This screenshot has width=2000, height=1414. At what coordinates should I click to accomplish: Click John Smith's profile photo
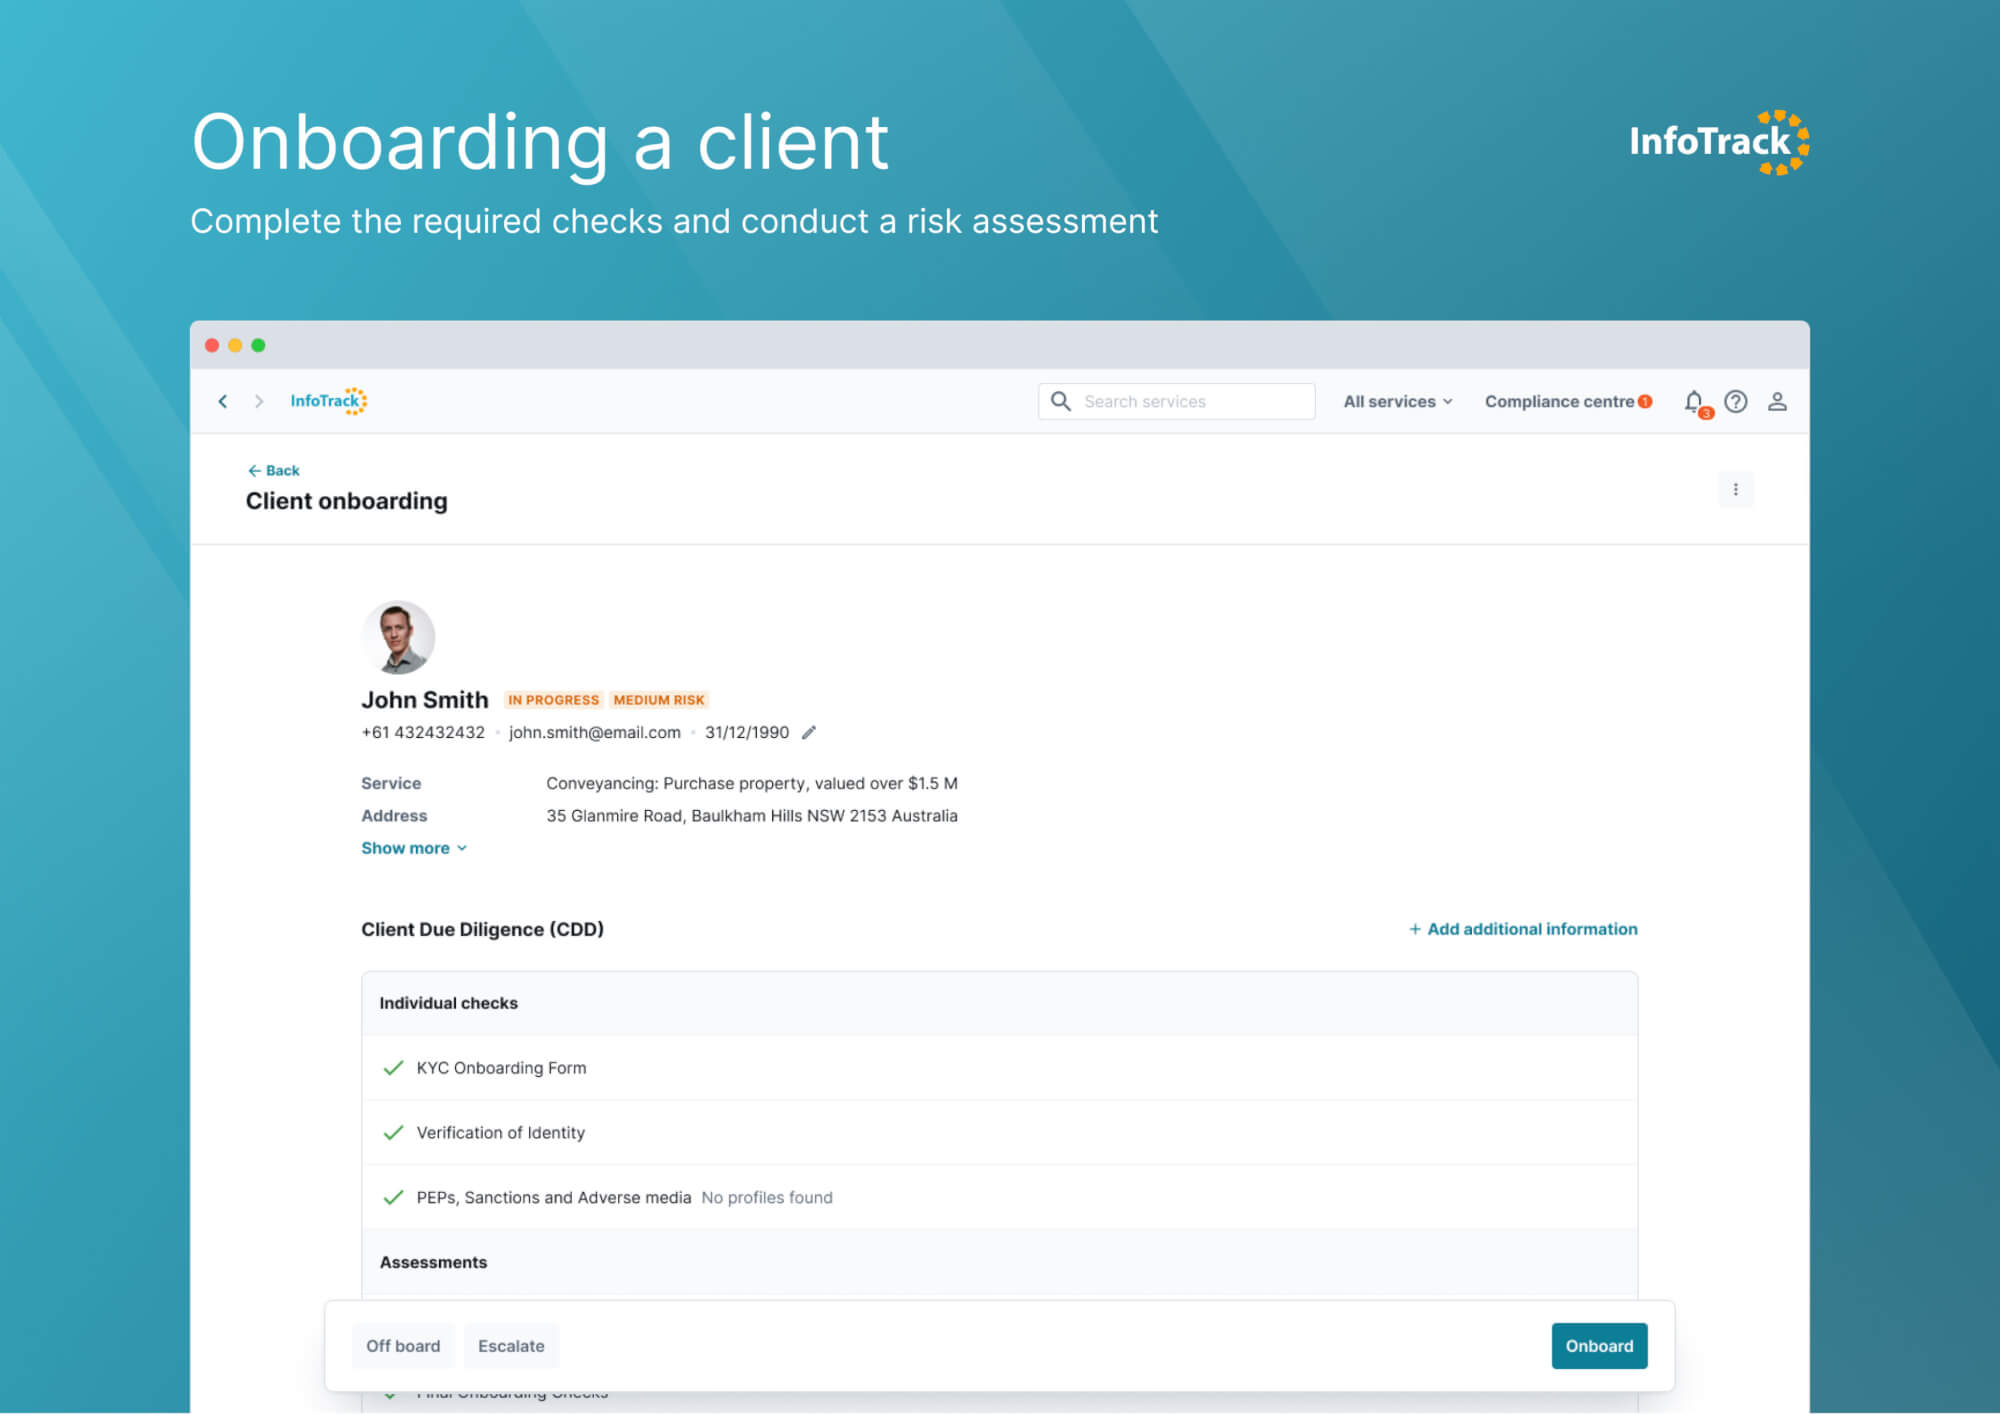coord(398,637)
